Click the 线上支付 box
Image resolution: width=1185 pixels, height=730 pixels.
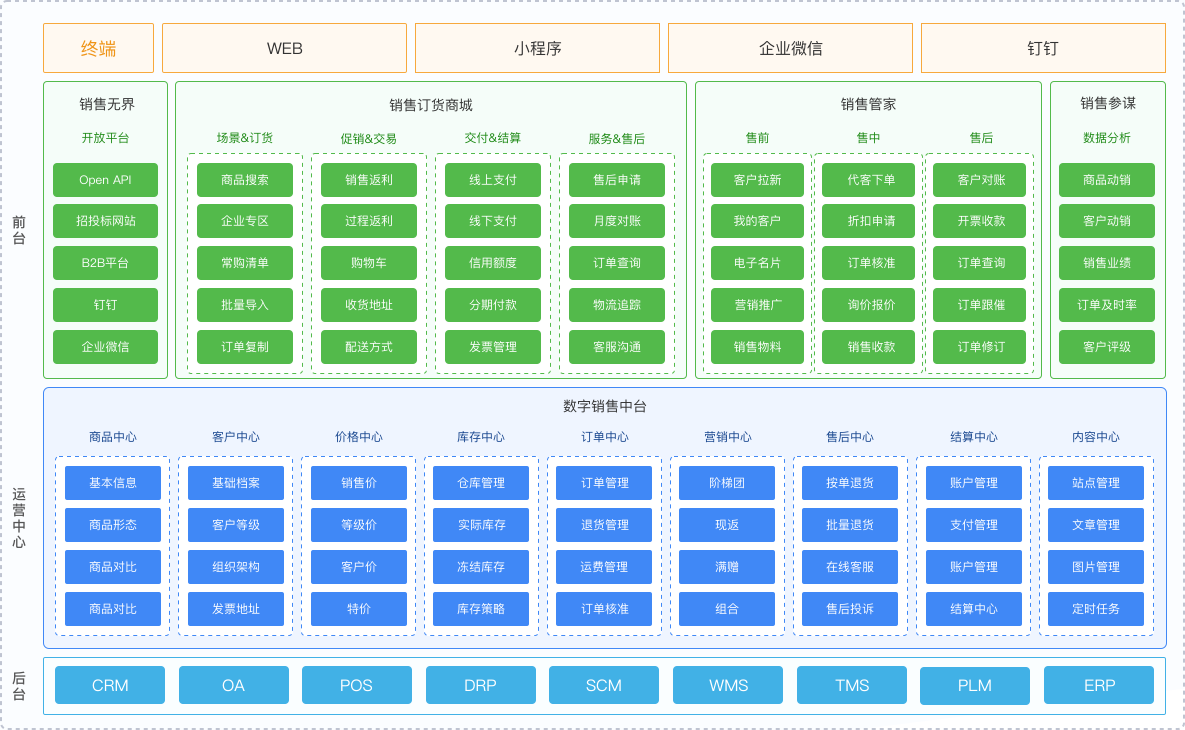pyautogui.click(x=493, y=180)
